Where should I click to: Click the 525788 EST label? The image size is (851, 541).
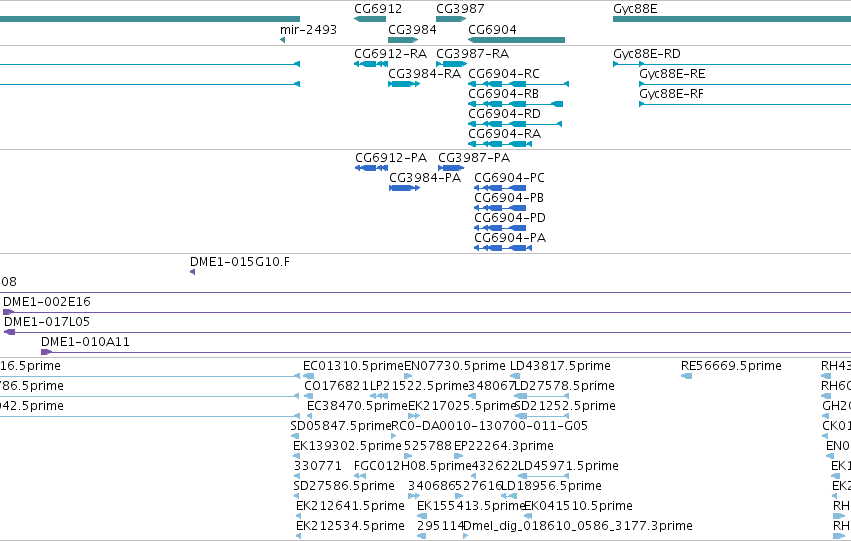pos(428,446)
